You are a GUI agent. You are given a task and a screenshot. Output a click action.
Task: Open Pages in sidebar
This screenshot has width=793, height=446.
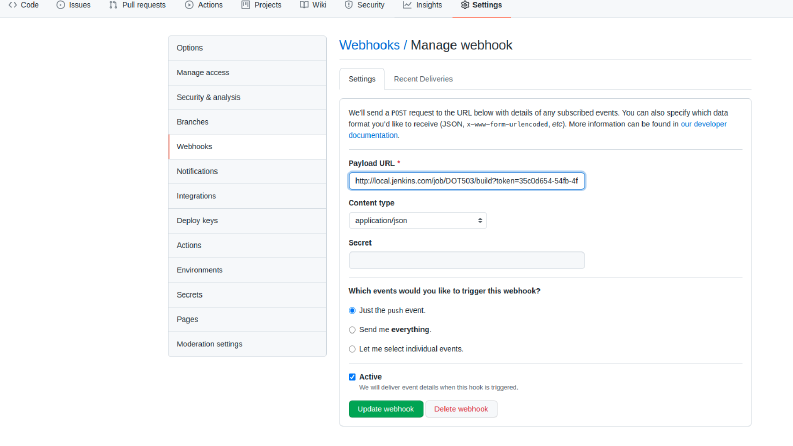click(x=247, y=320)
